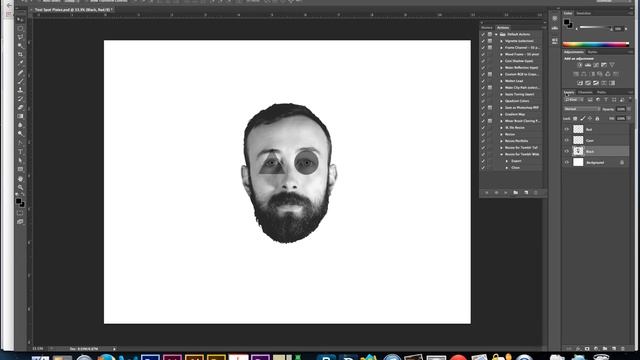Toggle checkmark for Molten Lead action
The height and width of the screenshot is (360, 640).
click(483, 81)
